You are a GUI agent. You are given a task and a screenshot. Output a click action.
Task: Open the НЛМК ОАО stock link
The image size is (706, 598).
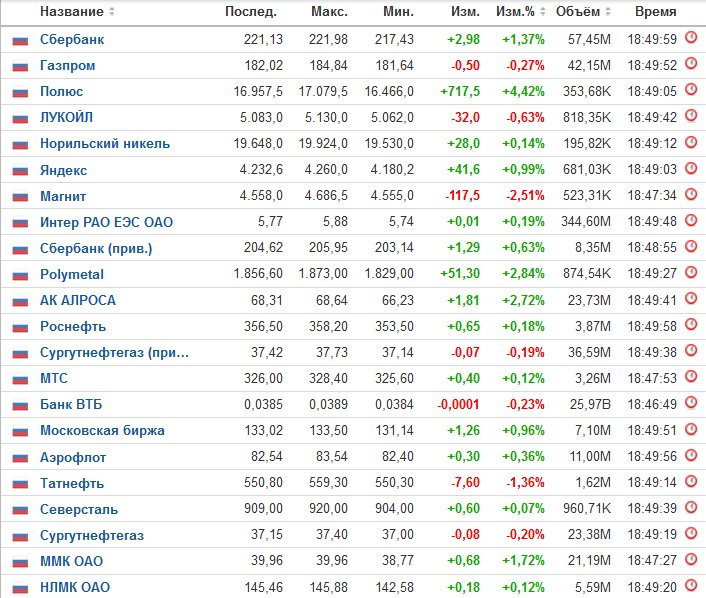coord(75,588)
